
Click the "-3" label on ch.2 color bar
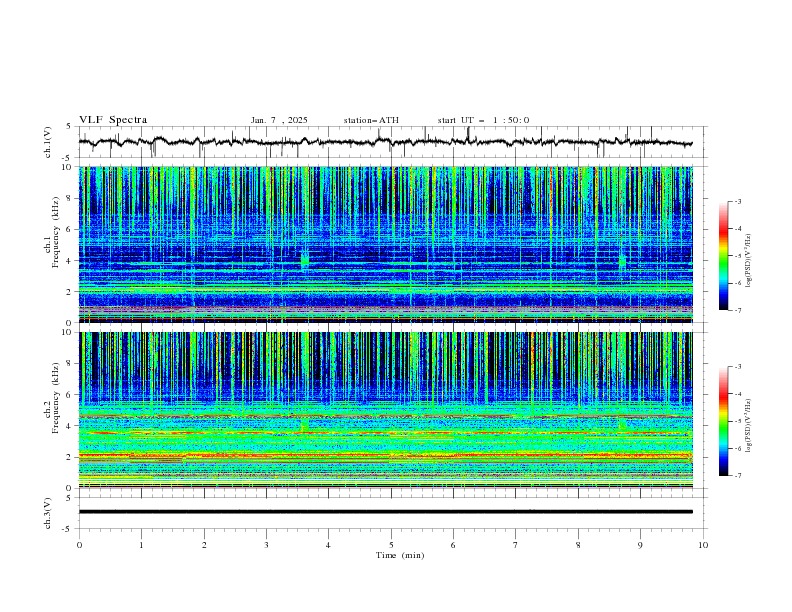point(737,367)
